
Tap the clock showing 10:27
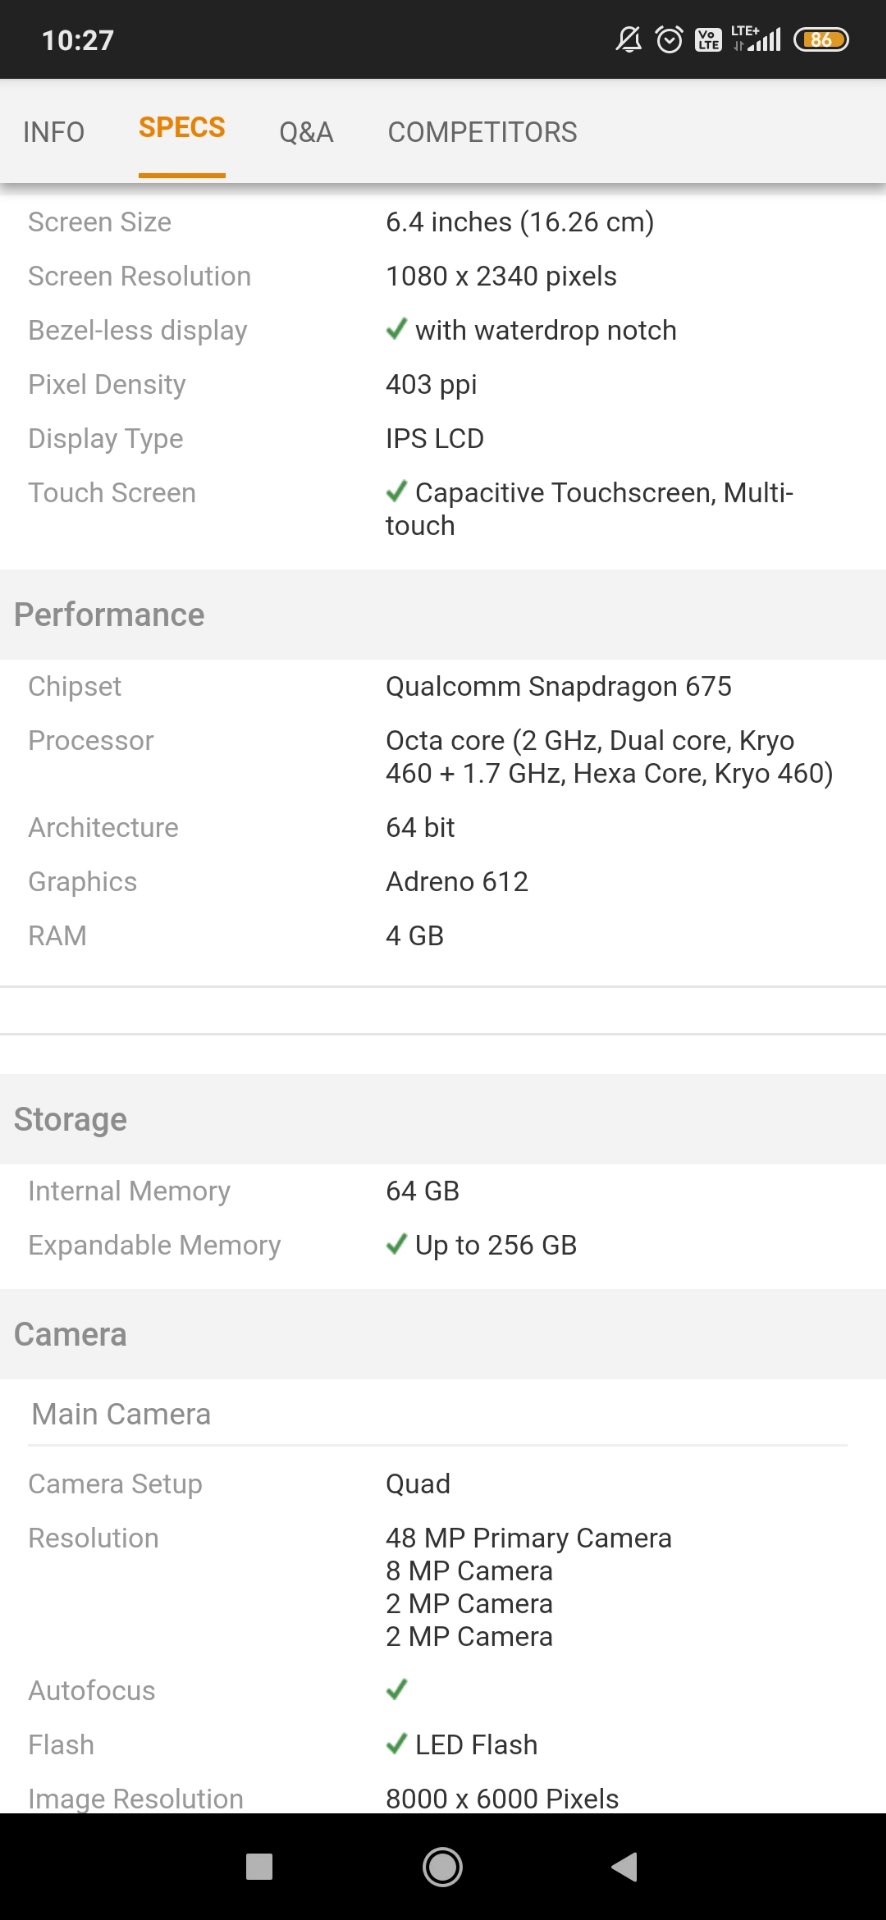click(x=78, y=40)
